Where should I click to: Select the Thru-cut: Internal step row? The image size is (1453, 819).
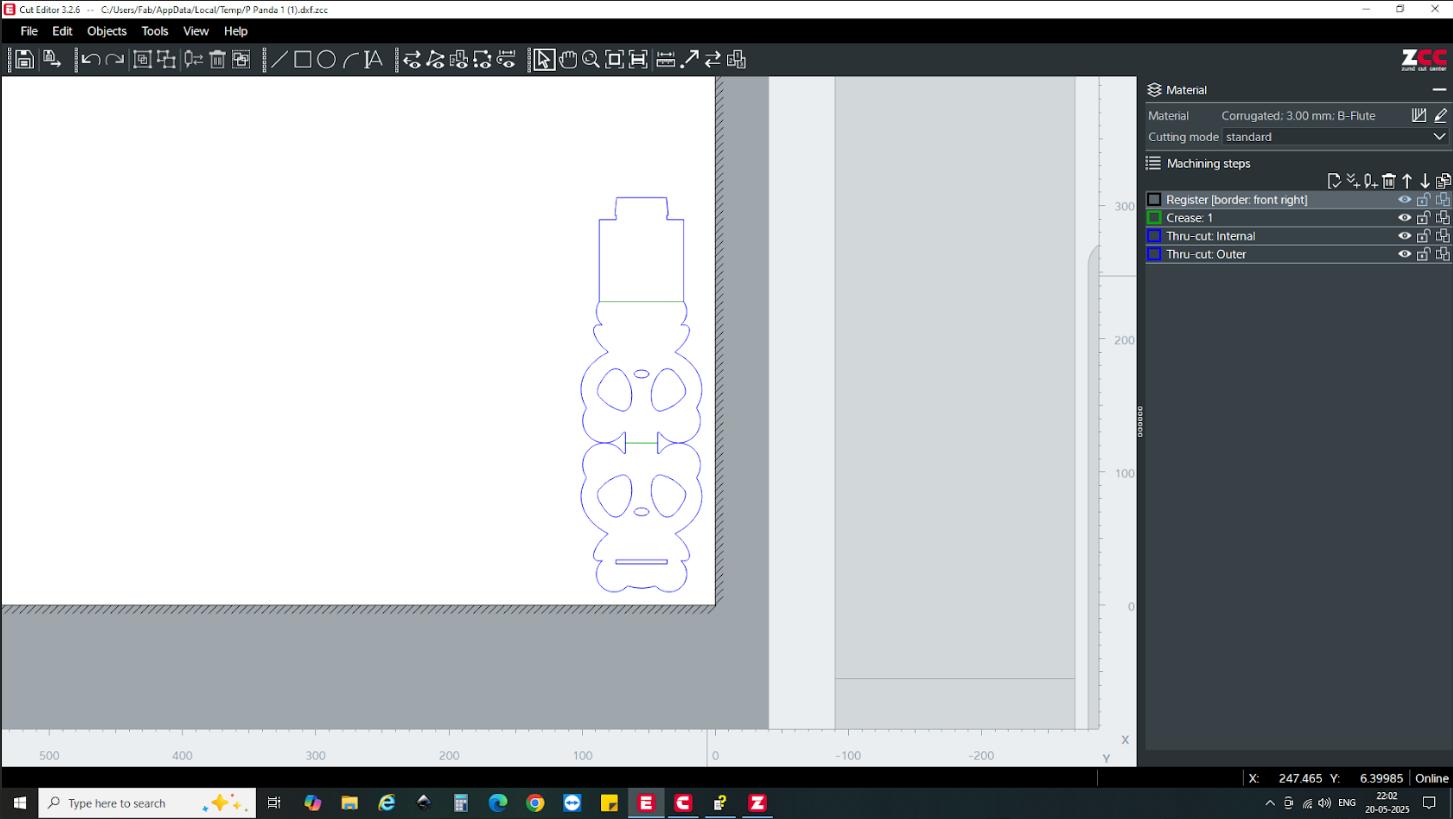click(x=1298, y=236)
